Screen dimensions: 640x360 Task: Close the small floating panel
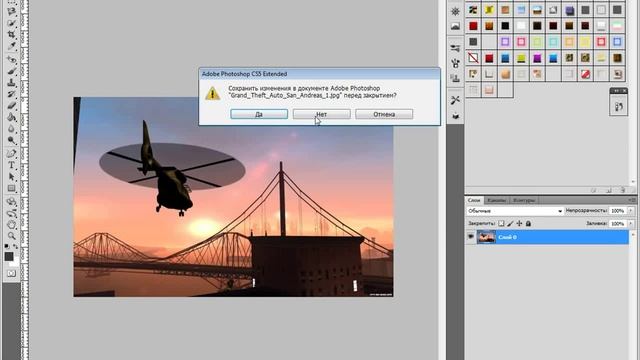(624, 91)
